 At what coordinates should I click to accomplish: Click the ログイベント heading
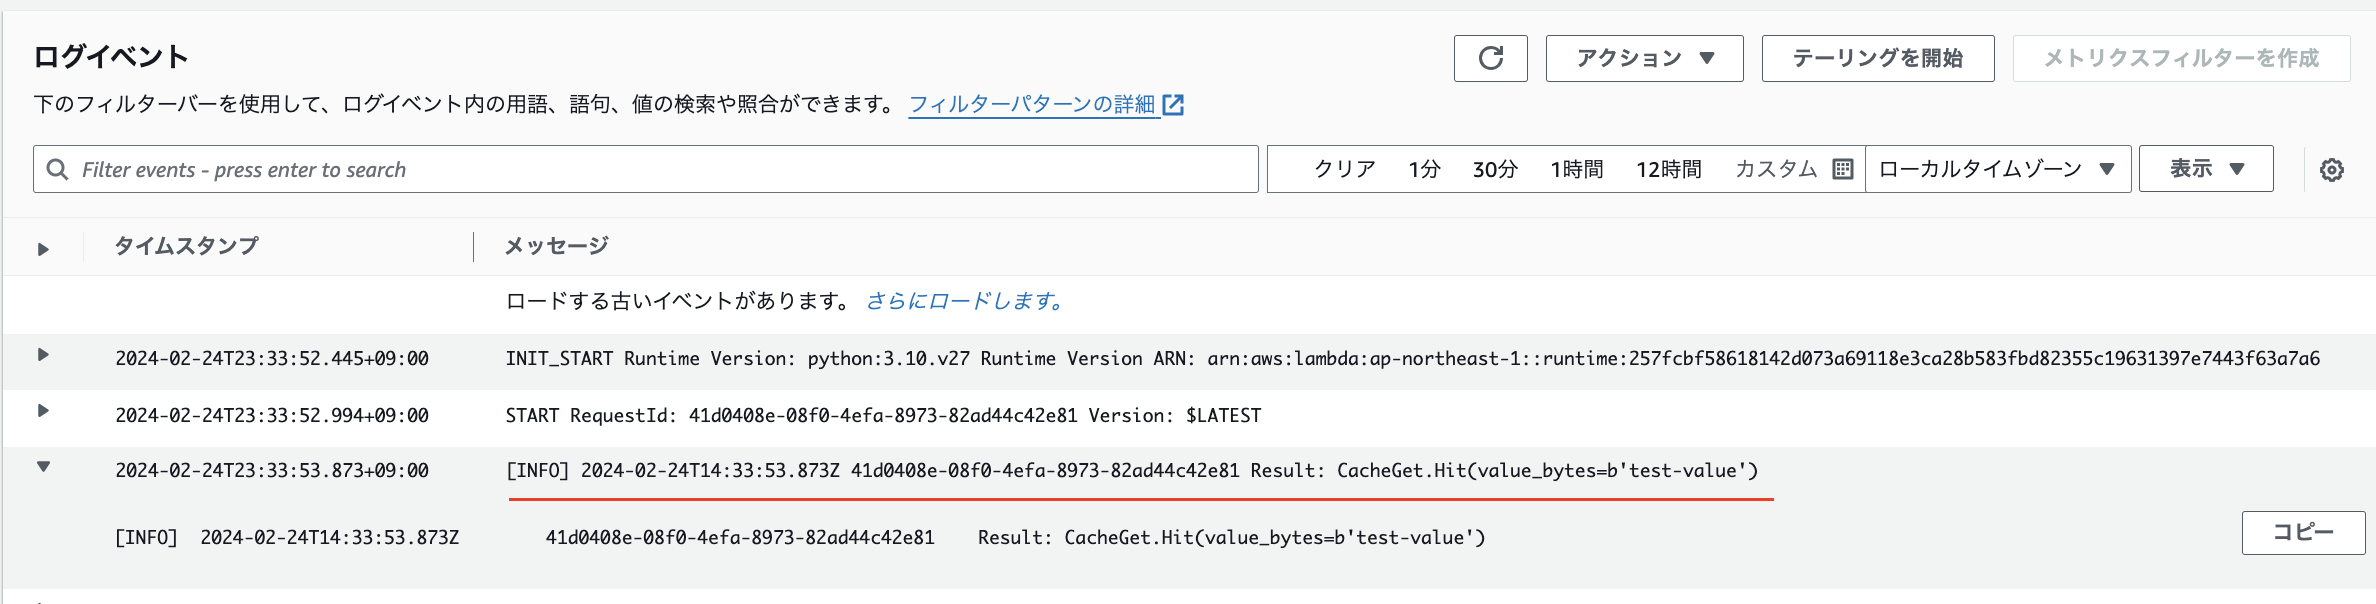click(111, 57)
